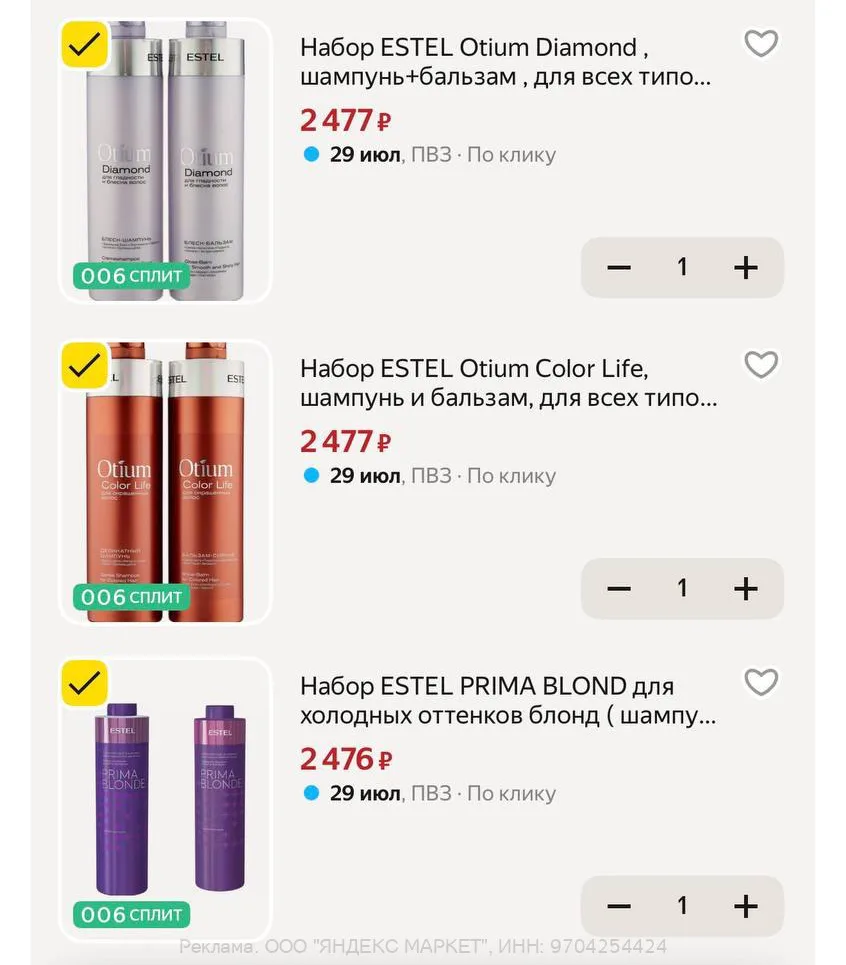Increase quantity of Otium Diamond set
The height and width of the screenshot is (965, 846).
click(x=746, y=268)
